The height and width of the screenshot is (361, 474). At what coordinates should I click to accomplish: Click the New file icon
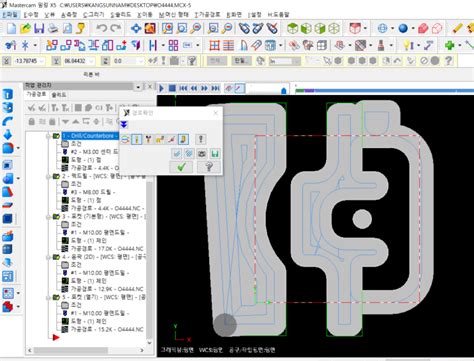point(11,28)
